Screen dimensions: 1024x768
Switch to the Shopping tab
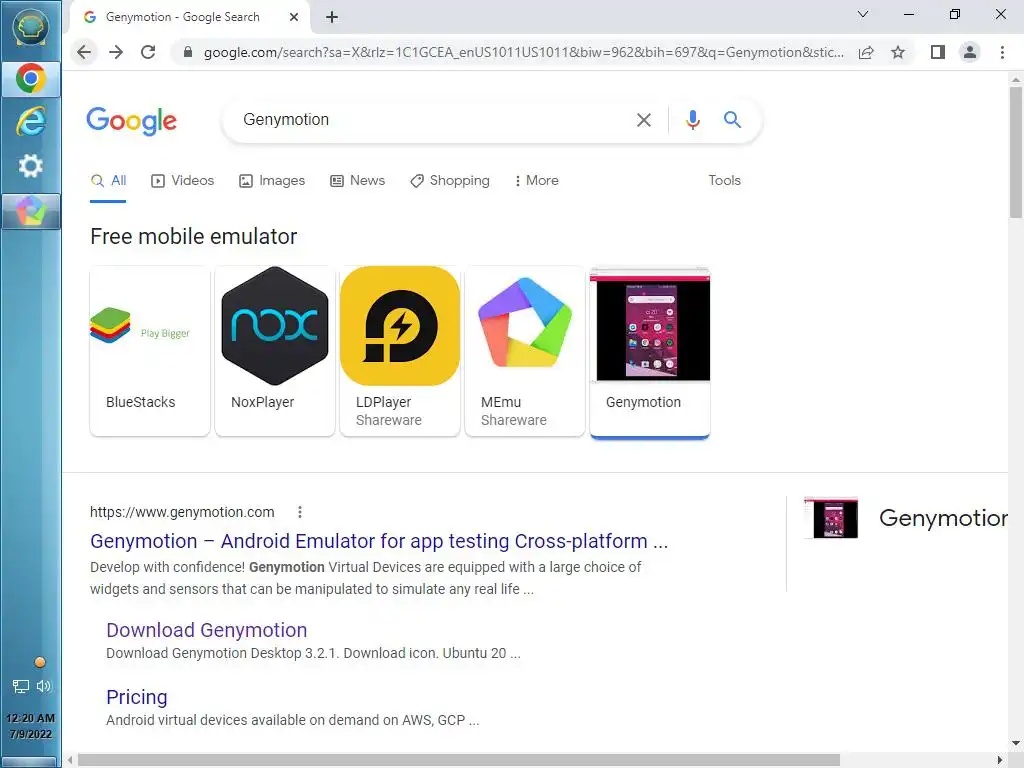(x=449, y=181)
